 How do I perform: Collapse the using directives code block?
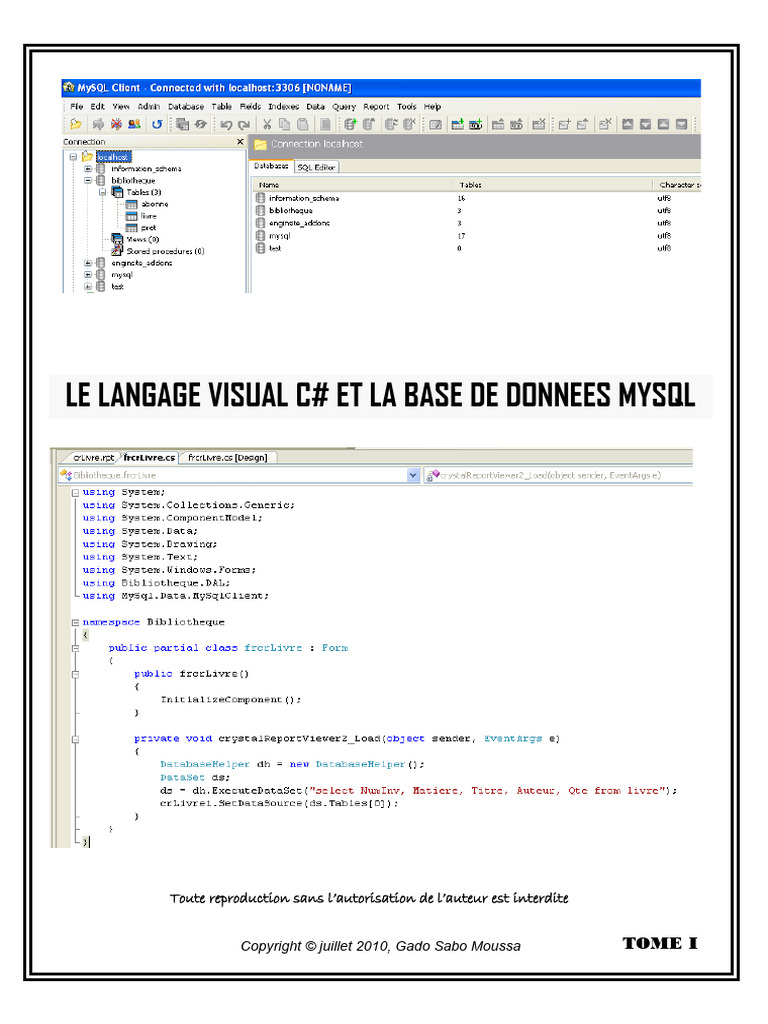[x=75, y=492]
